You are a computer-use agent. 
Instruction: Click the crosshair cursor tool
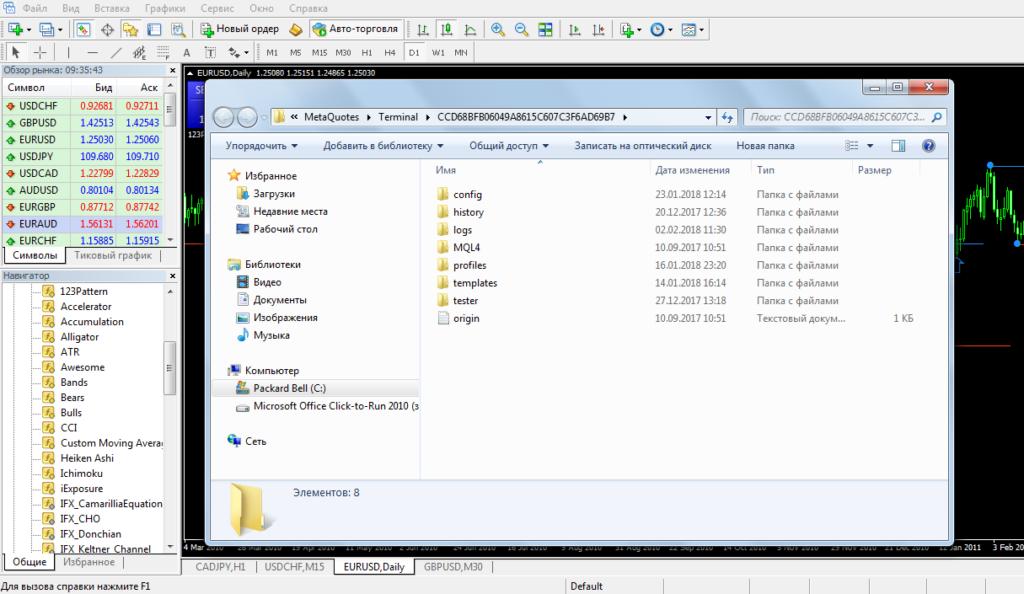[40, 52]
